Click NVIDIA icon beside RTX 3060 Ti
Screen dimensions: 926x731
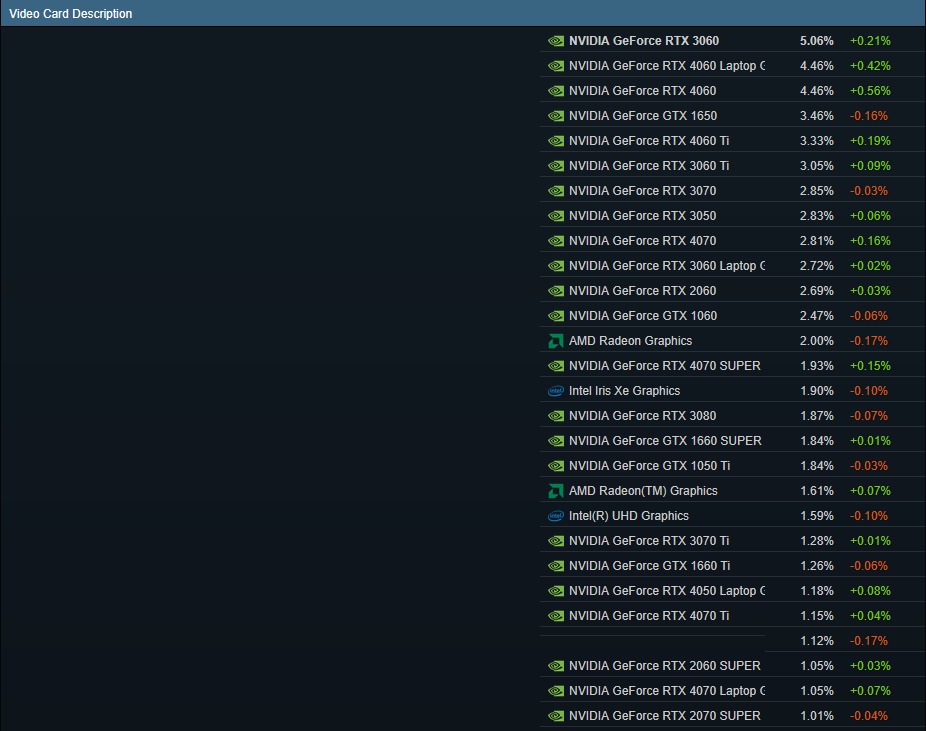556,166
